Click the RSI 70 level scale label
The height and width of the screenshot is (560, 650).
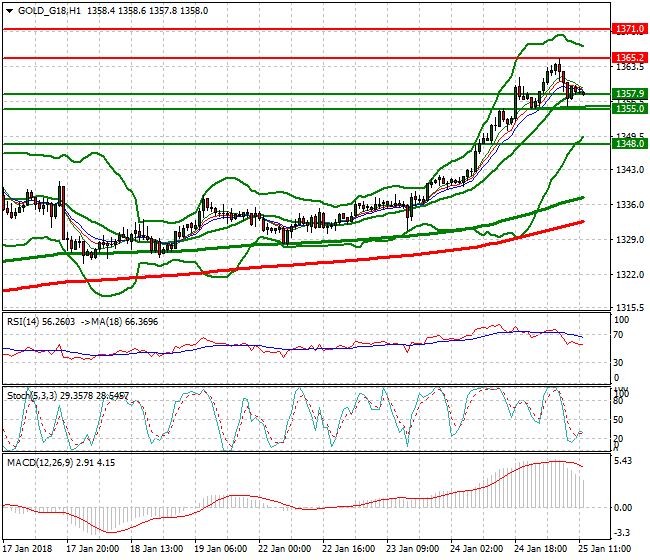pos(618,335)
